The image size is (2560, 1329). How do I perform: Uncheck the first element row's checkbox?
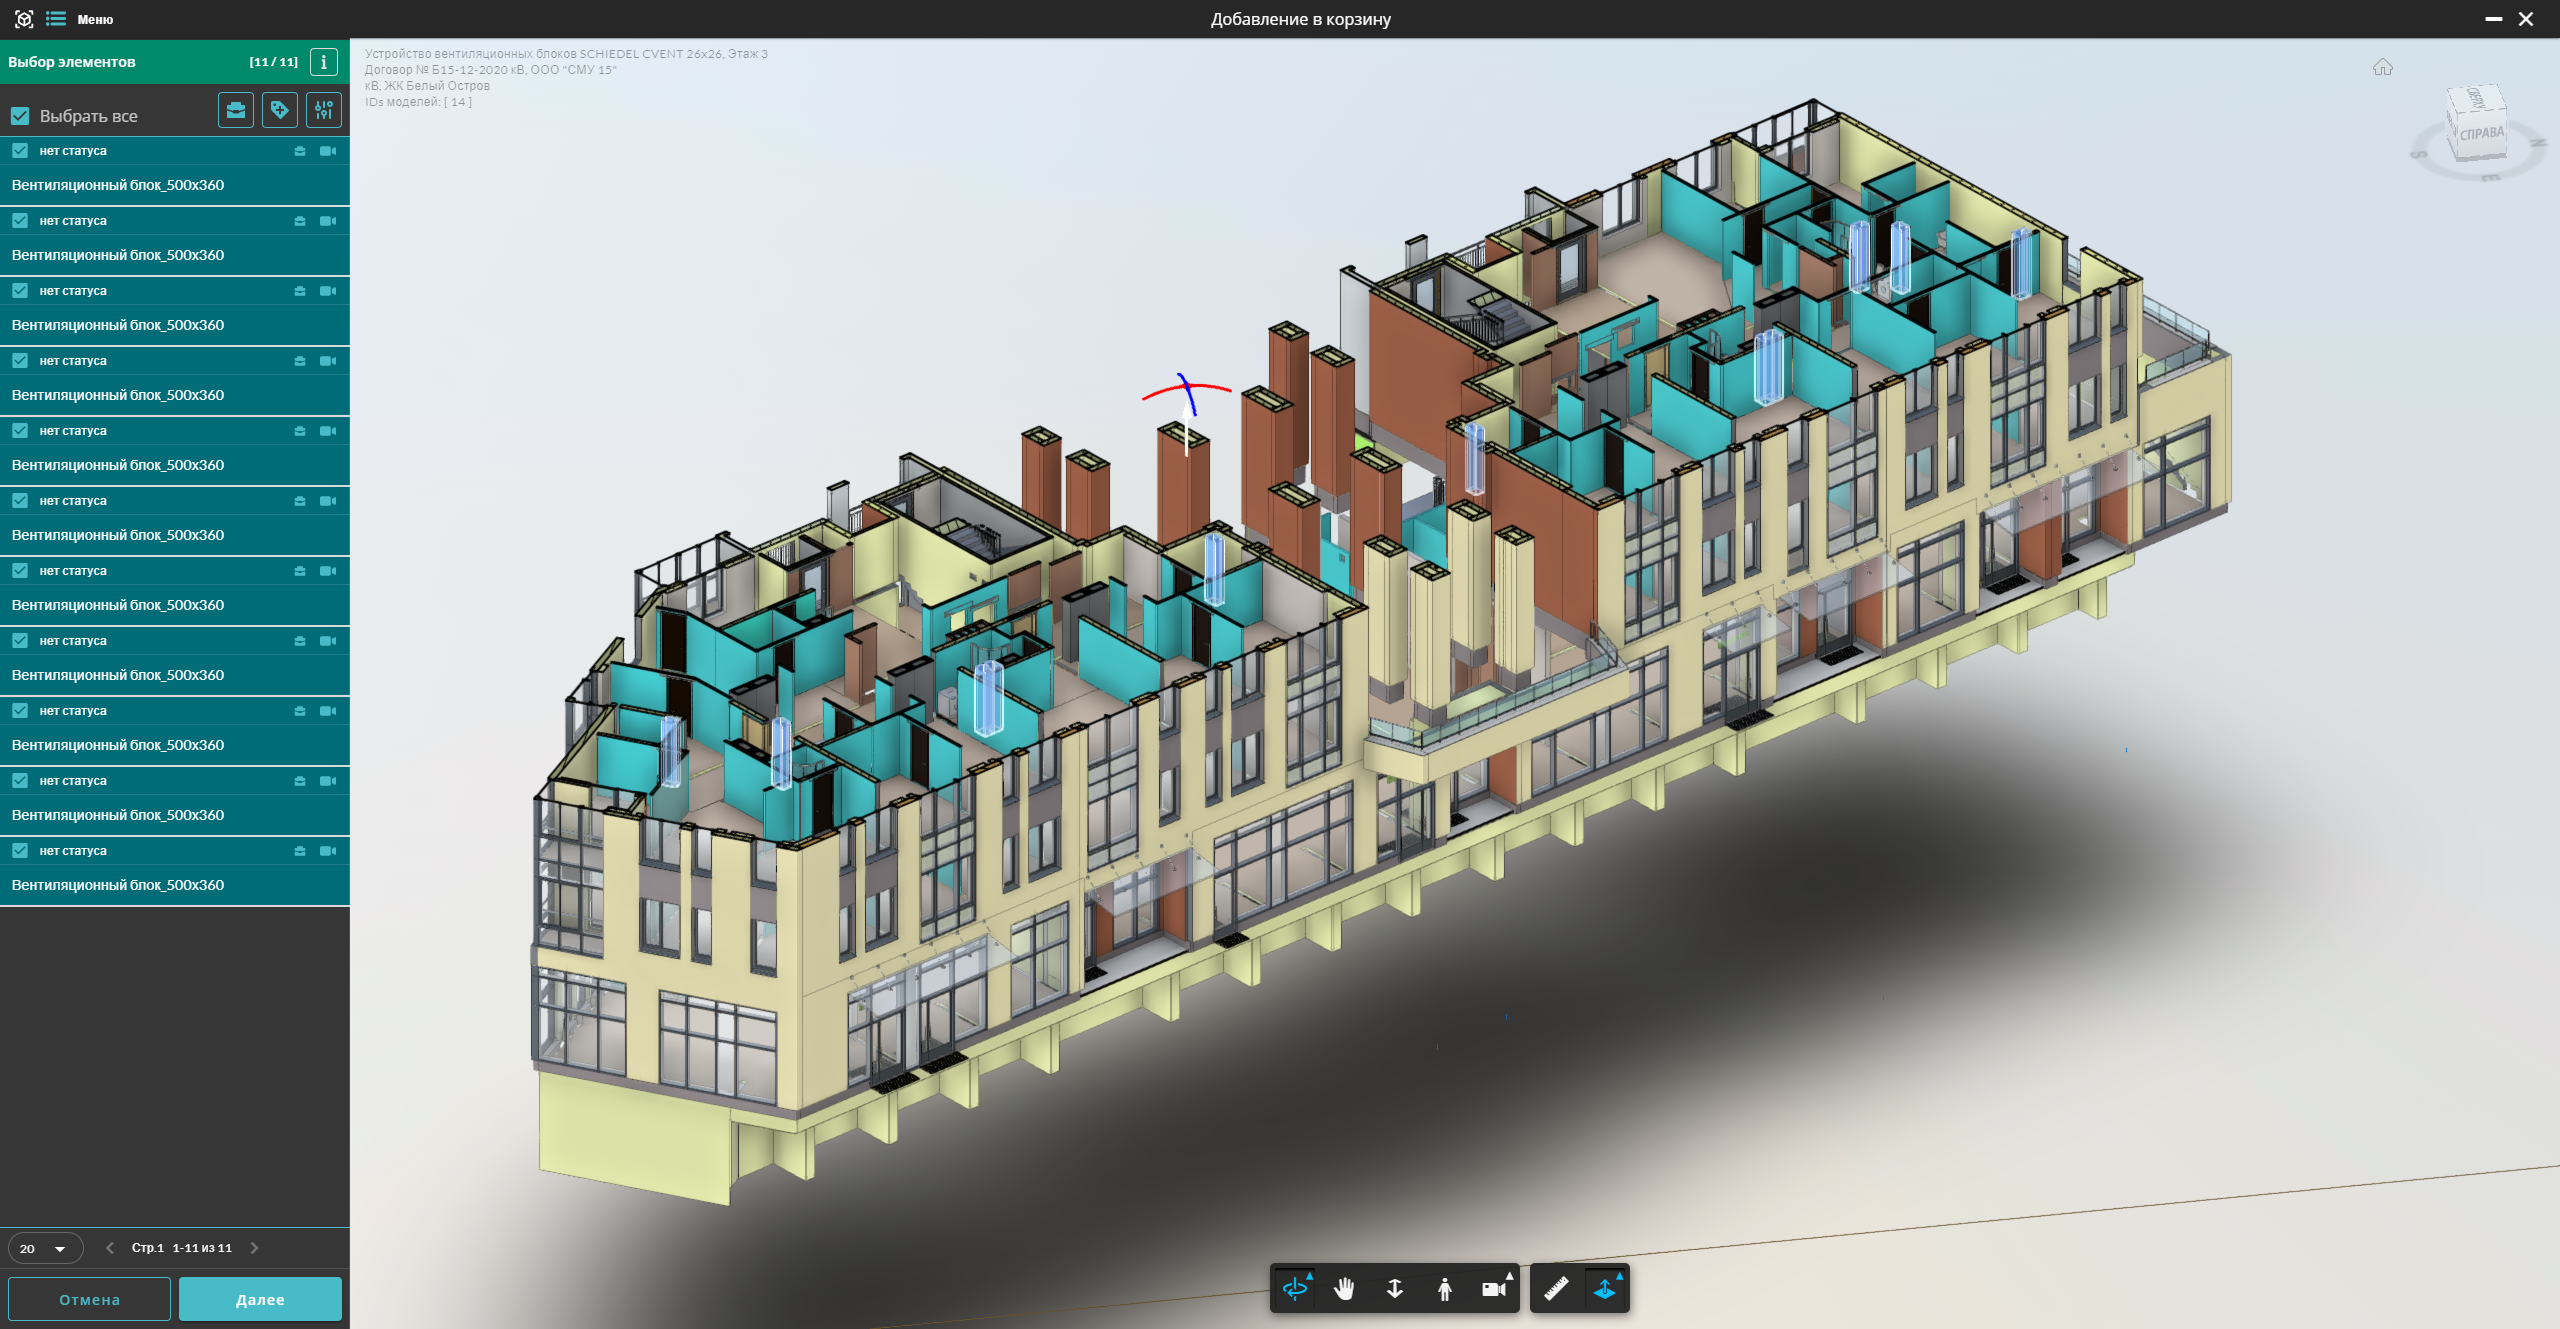point(20,151)
